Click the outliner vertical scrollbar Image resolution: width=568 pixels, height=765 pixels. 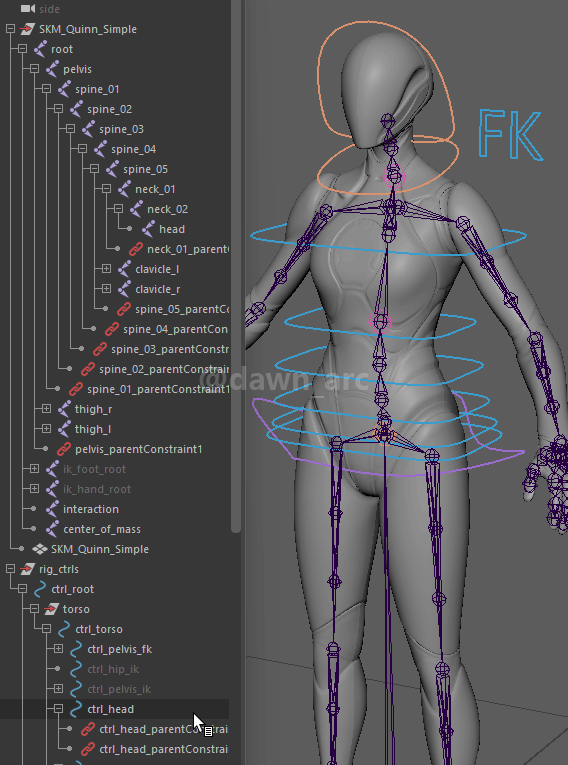(x=236, y=266)
